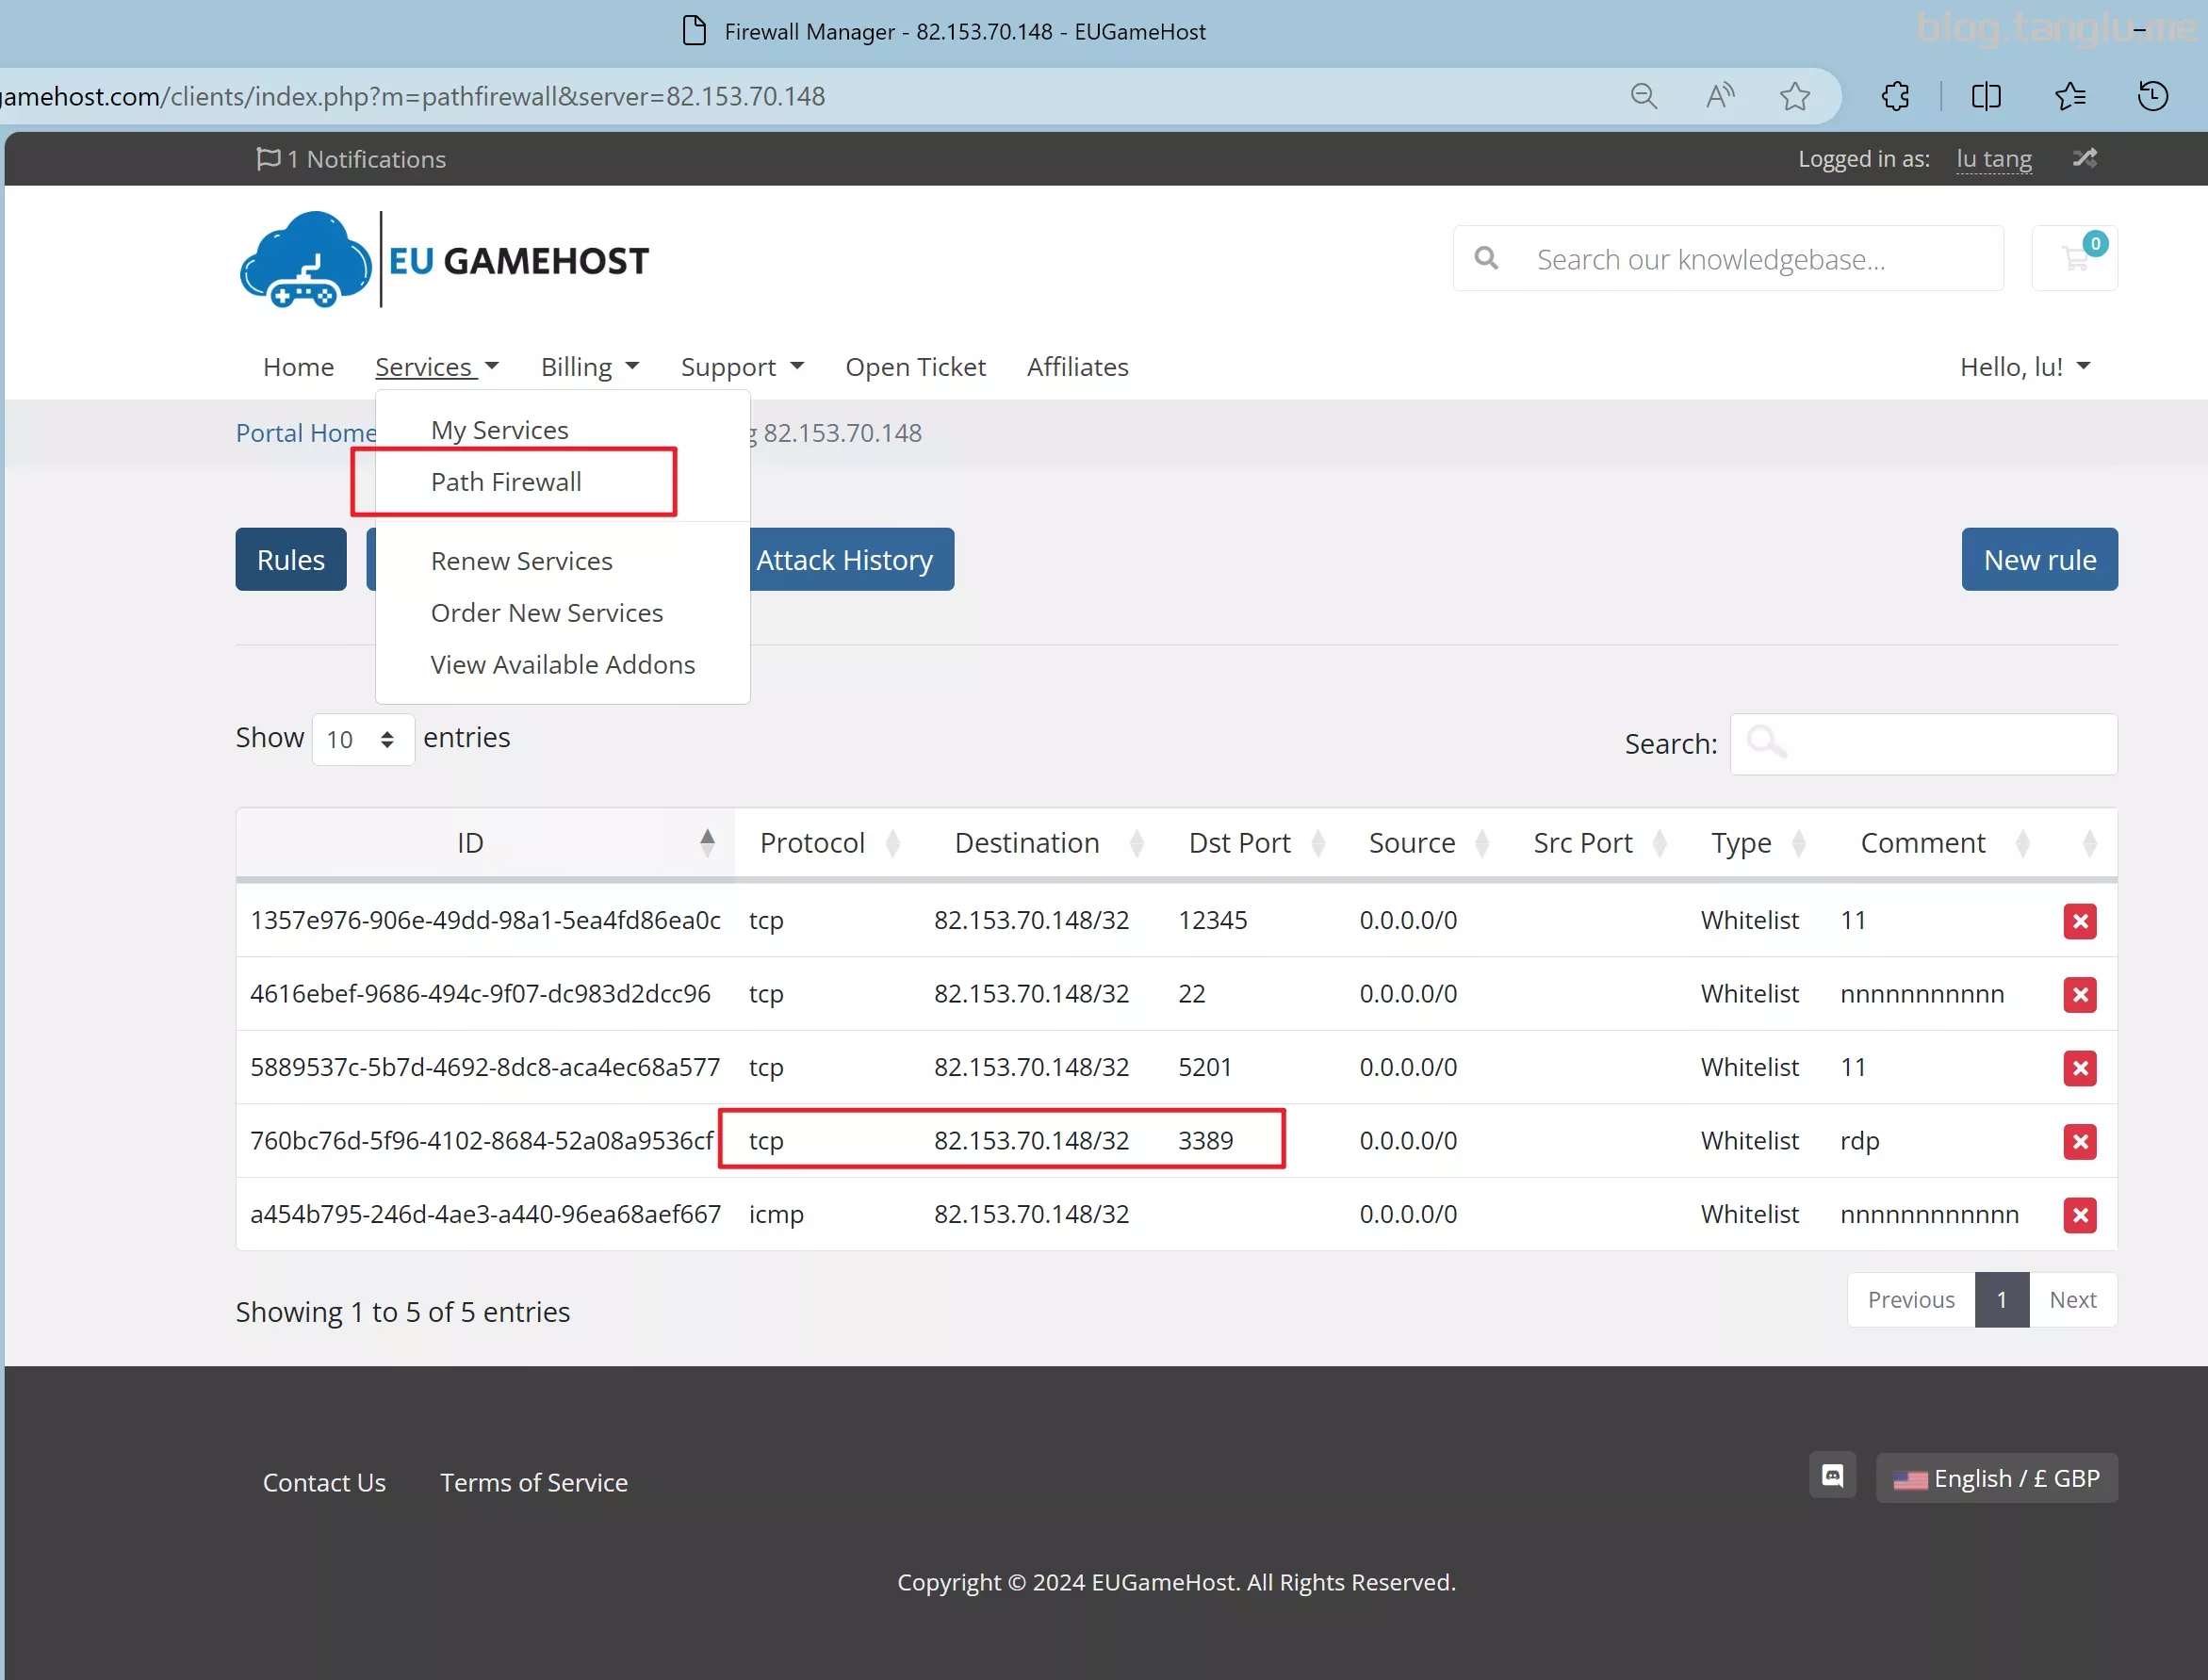Open the Support dropdown
The width and height of the screenshot is (2208, 1680).
click(x=742, y=367)
